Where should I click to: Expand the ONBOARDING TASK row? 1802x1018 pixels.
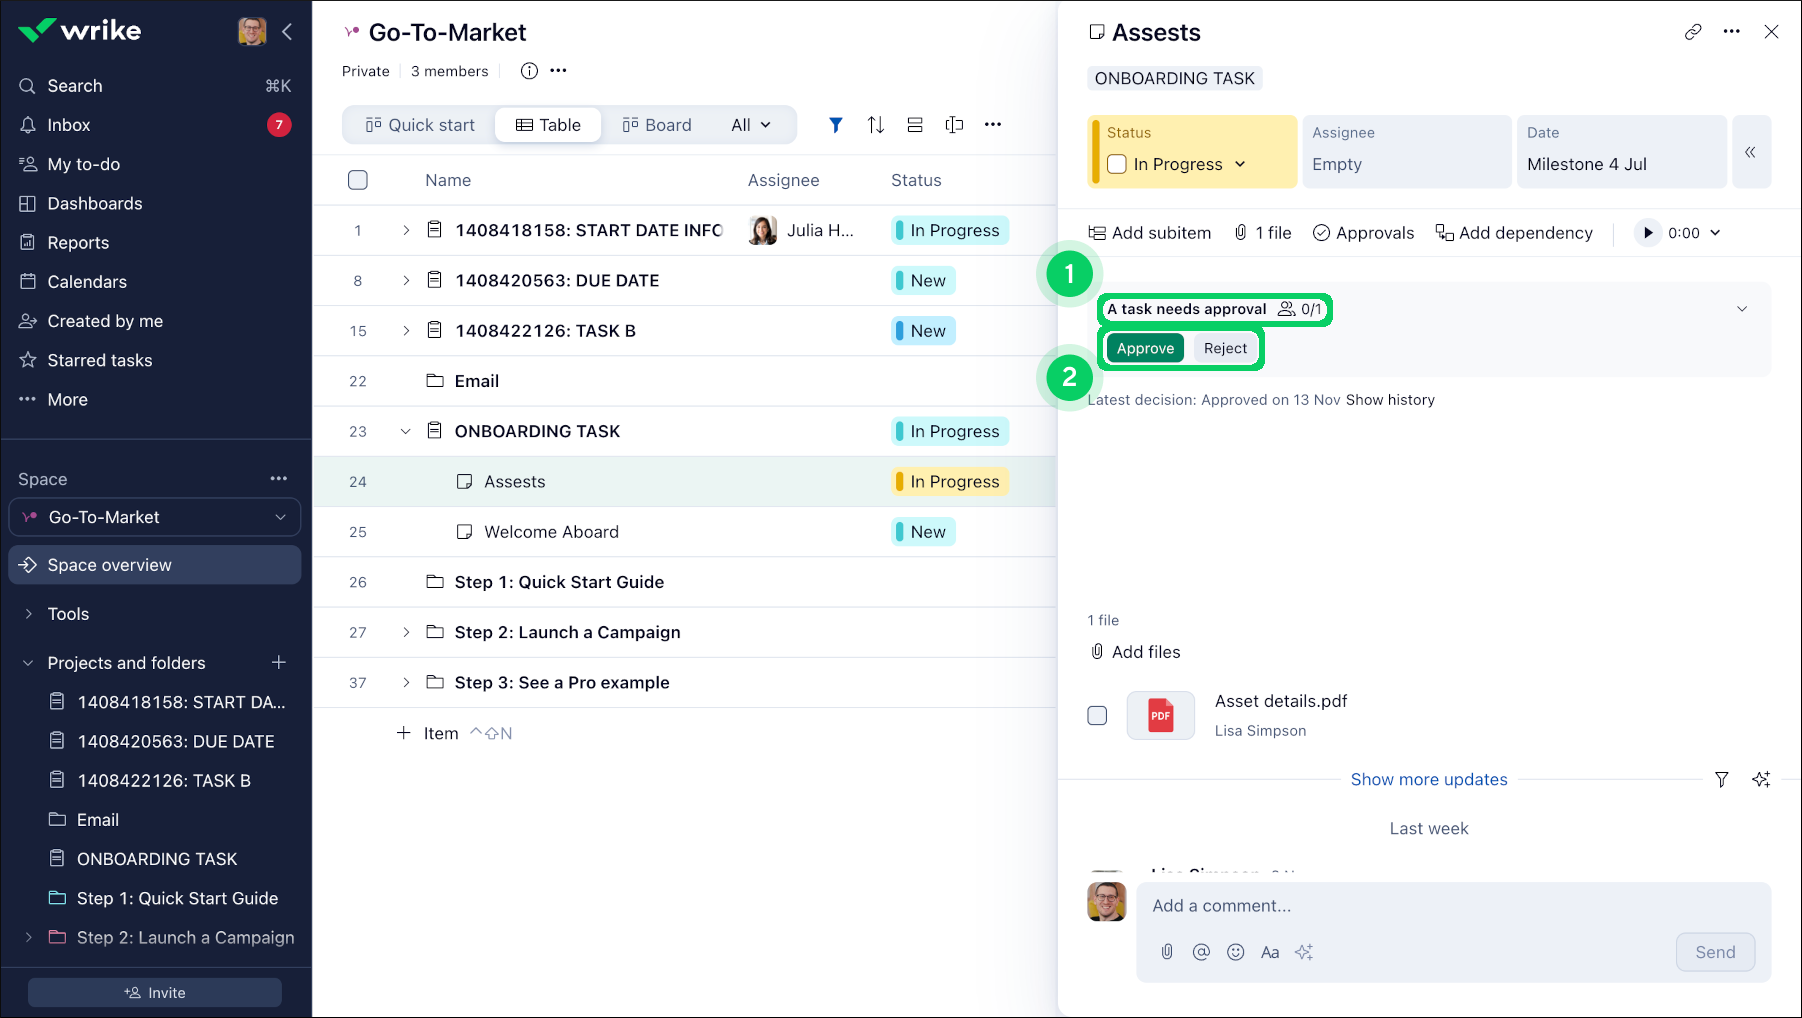[x=406, y=431]
